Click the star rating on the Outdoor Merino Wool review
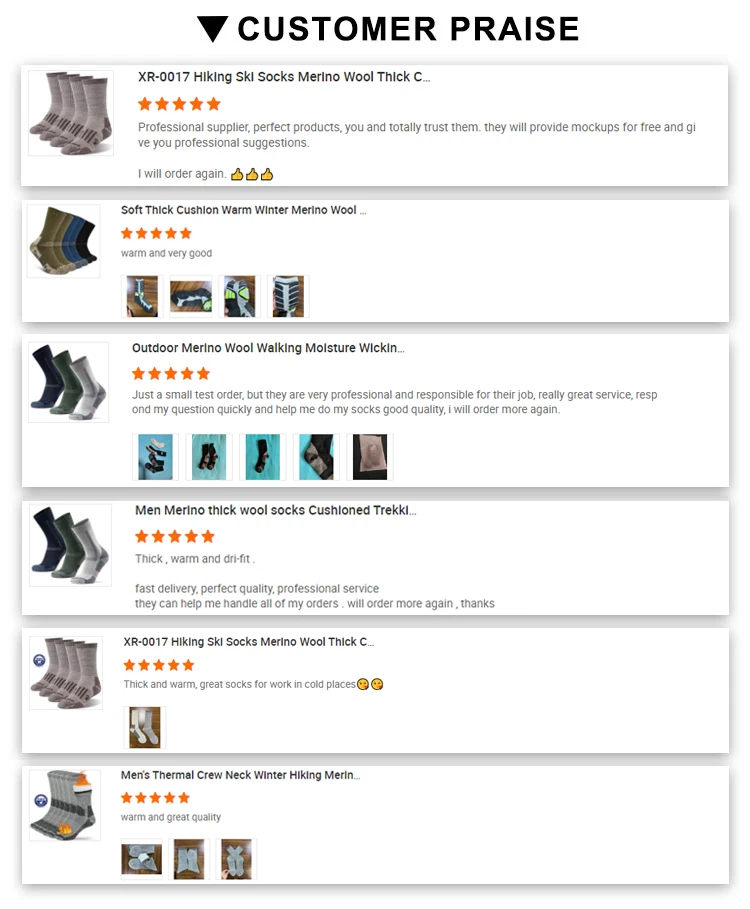Image resolution: width=750 pixels, height=909 pixels. [x=170, y=374]
